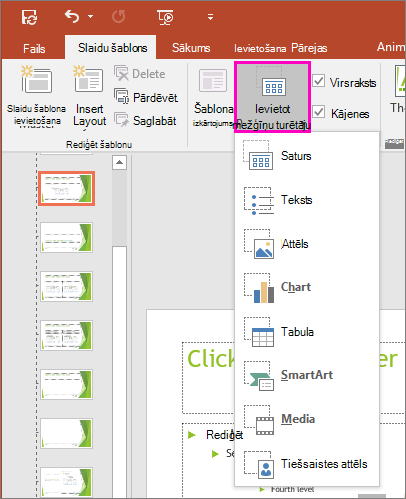Image resolution: width=406 pixels, height=499 pixels.
Task: Click the 'Fourth level' text
Action: pos(292,489)
